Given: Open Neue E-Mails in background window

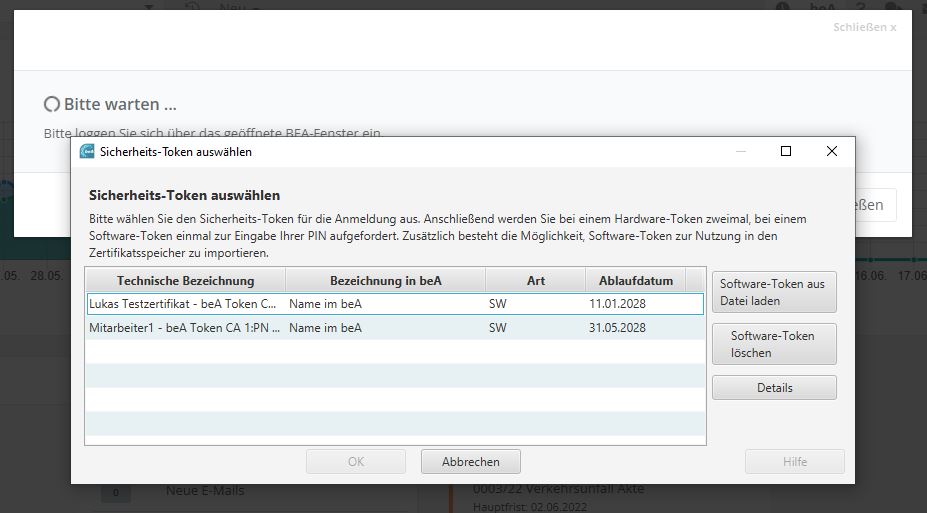Looking at the screenshot, I should [204, 490].
